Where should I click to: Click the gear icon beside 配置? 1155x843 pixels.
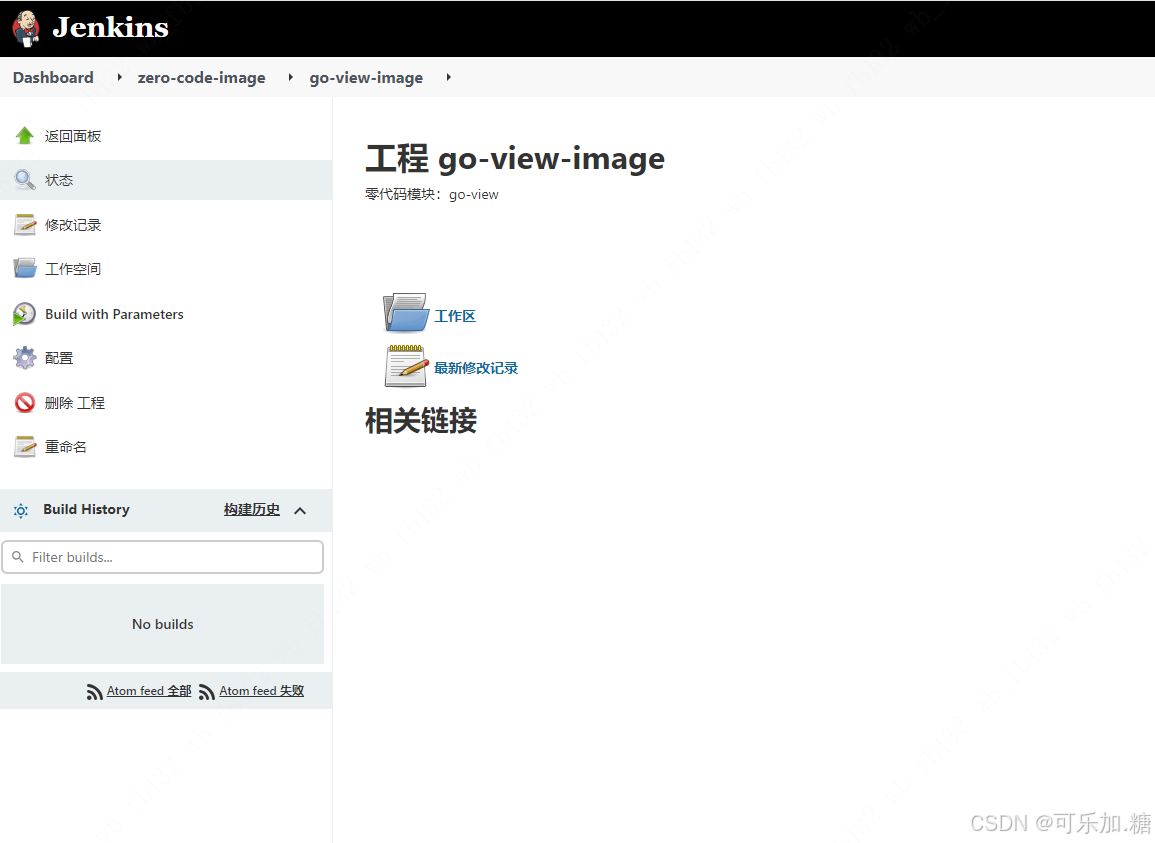pyautogui.click(x=24, y=358)
